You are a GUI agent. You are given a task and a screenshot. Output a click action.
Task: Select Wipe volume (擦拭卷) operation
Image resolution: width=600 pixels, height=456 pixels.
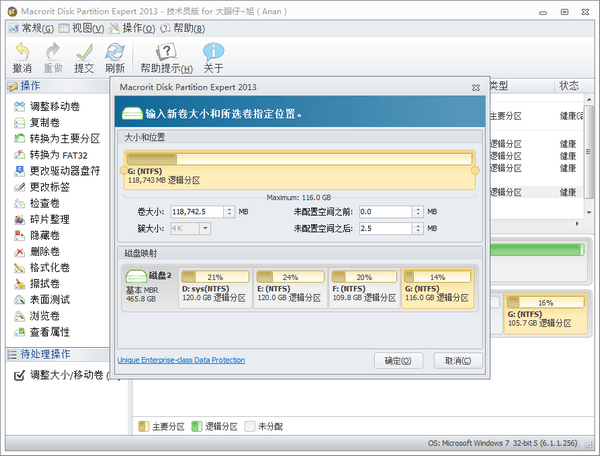(37, 283)
